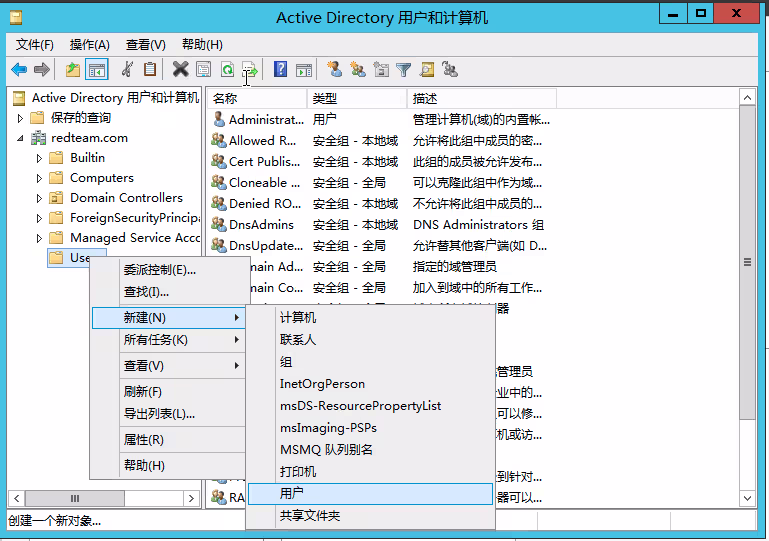769x541 pixels.
Task: Expand the Domain Controllers tree node
Action: (40, 198)
